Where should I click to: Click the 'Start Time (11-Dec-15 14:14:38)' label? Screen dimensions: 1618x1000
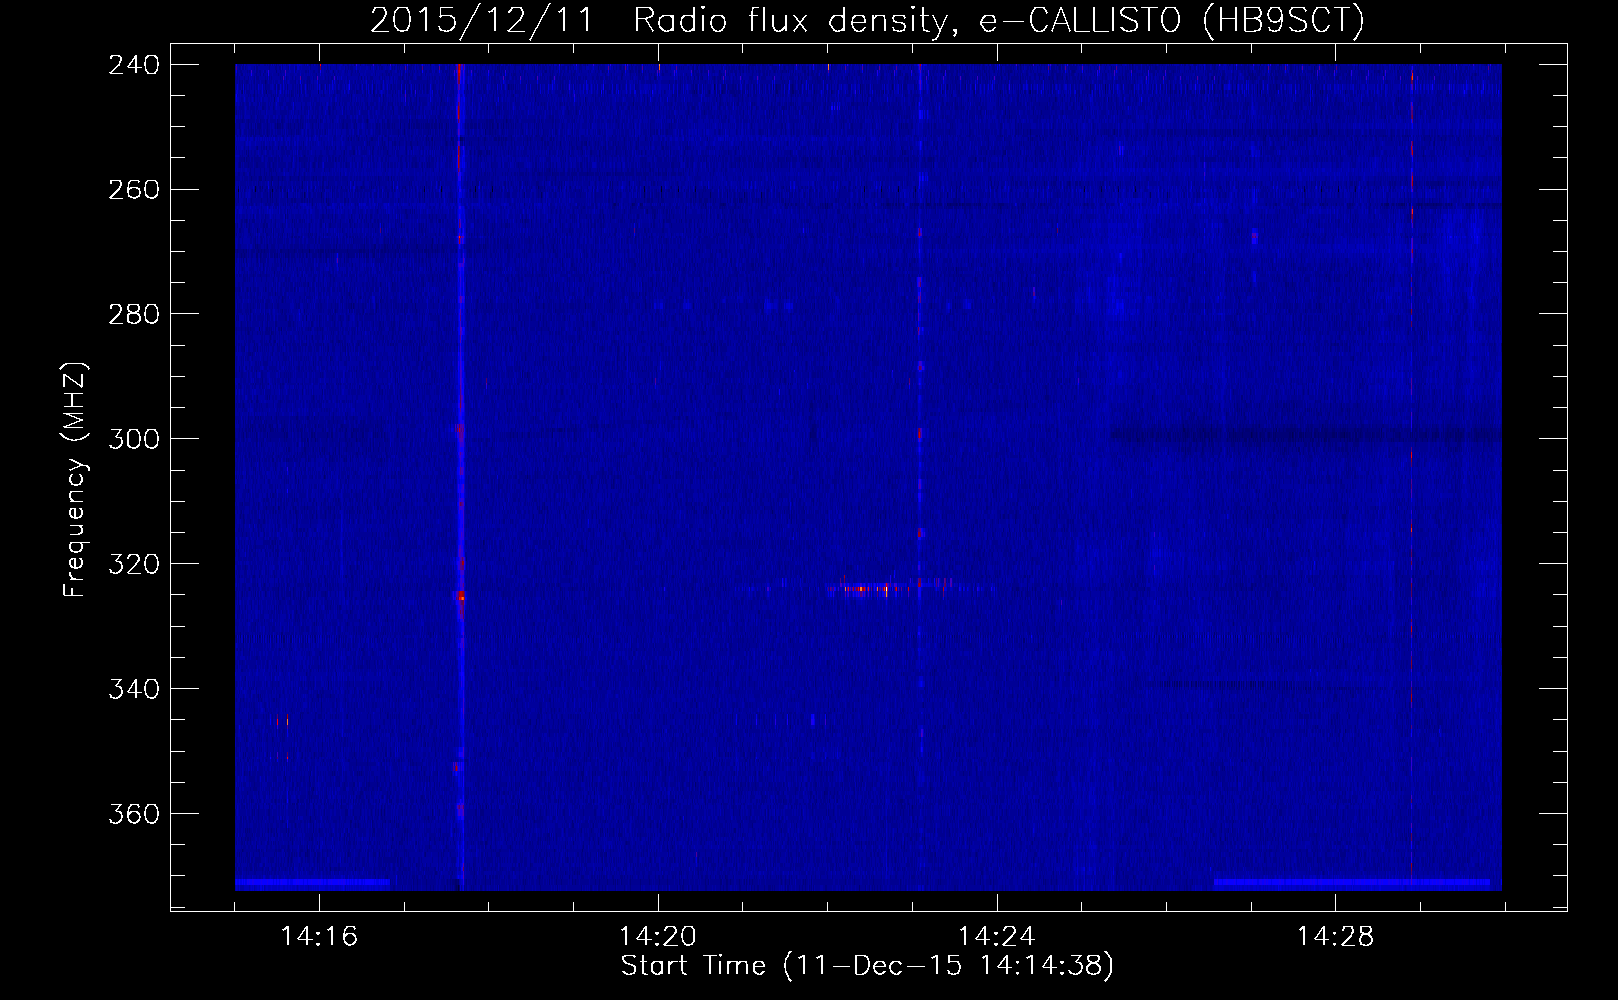pyautogui.click(x=867, y=966)
